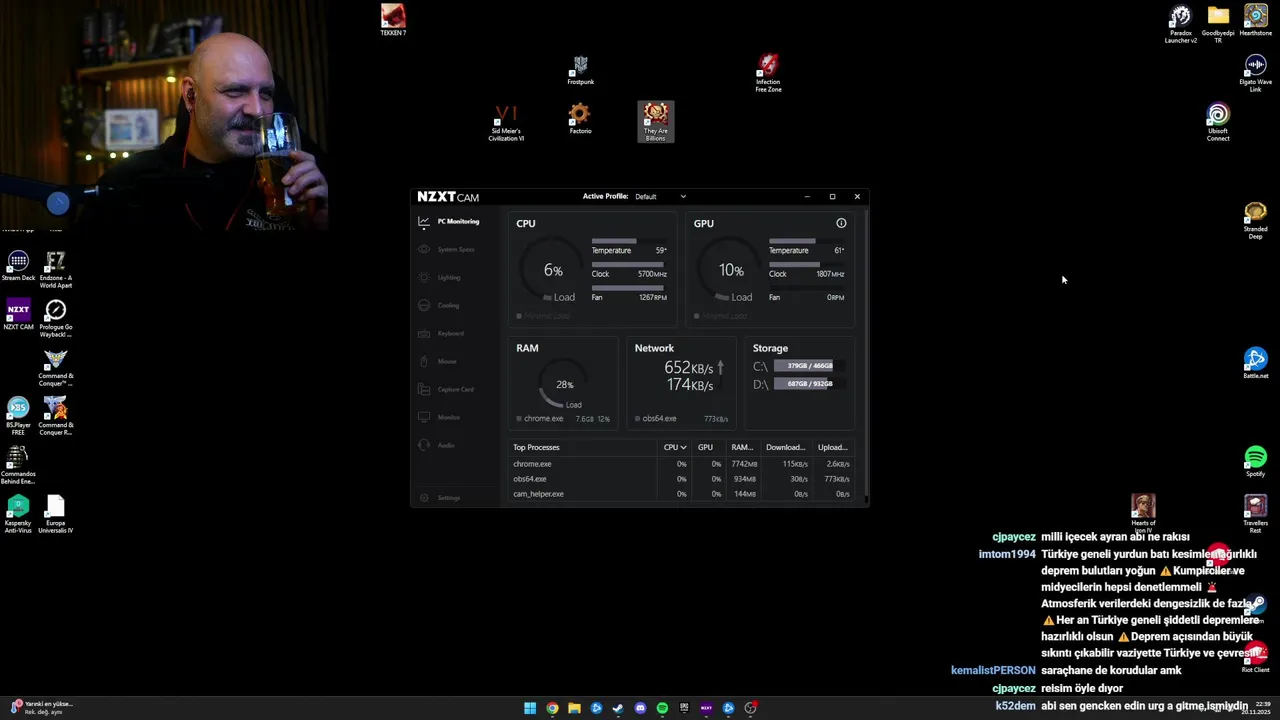This screenshot has height=720, width=1280.
Task: Select cam_helper.exe row in Top Processes
Action: click(682, 494)
